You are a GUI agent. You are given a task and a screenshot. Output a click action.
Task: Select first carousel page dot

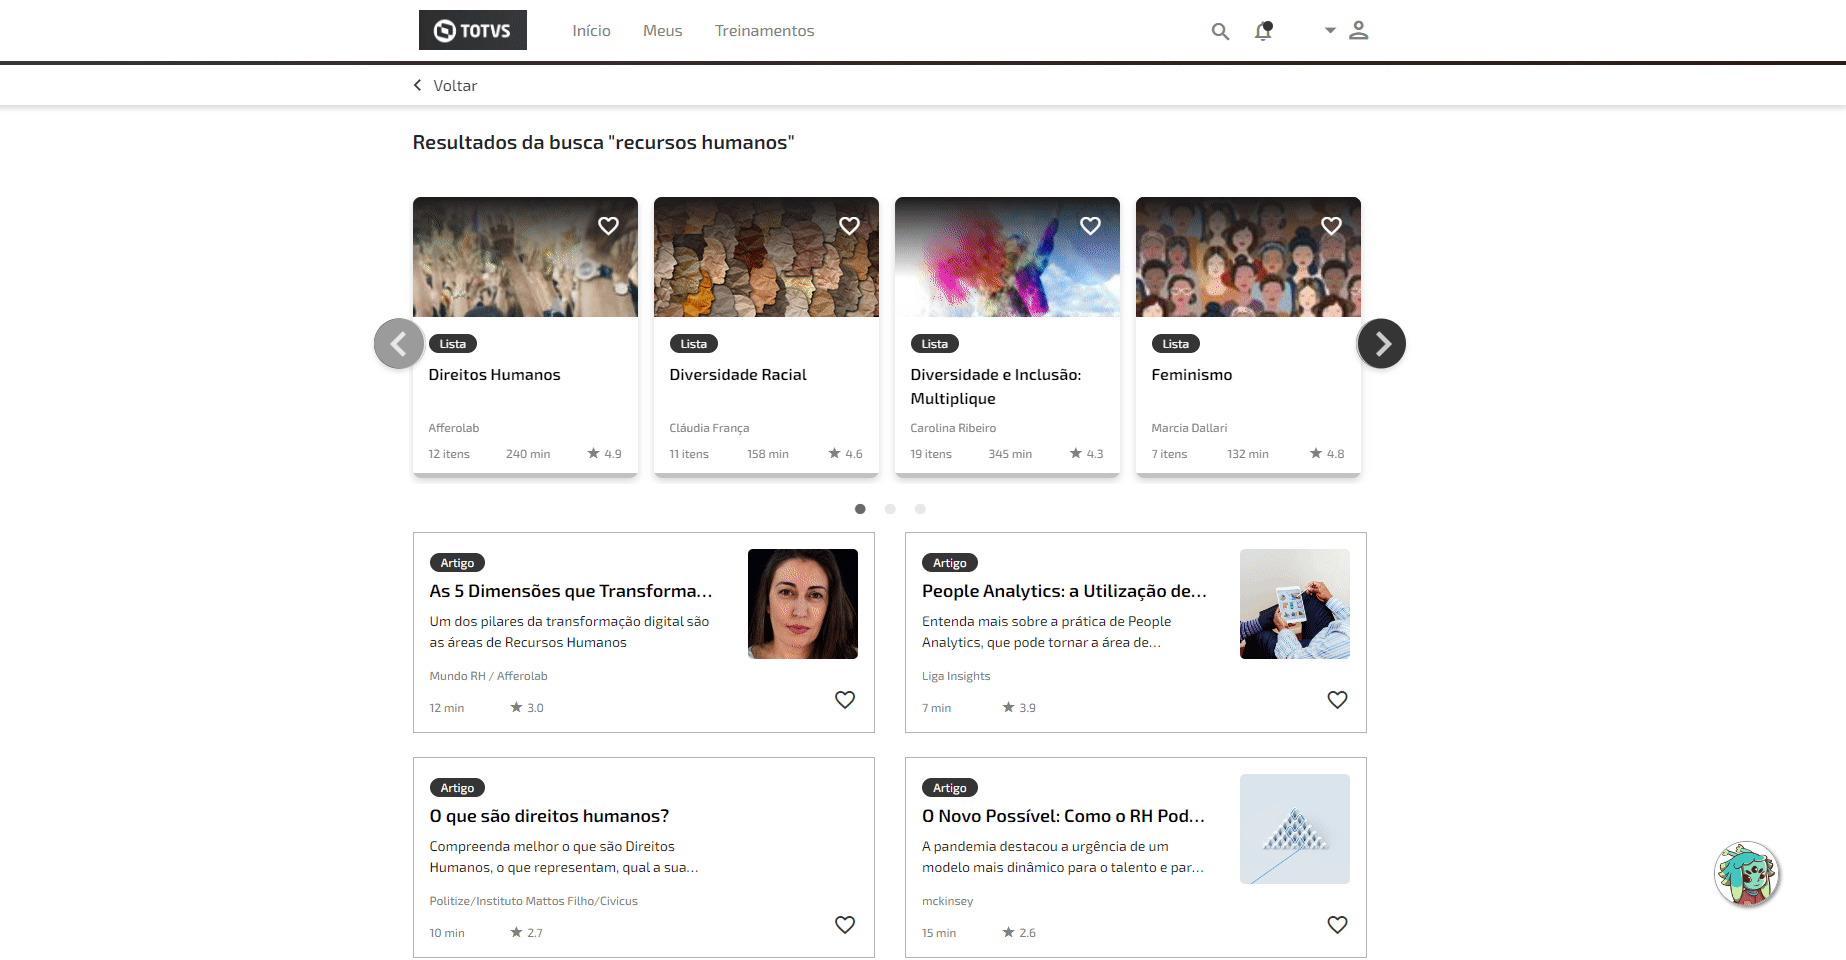pos(860,509)
